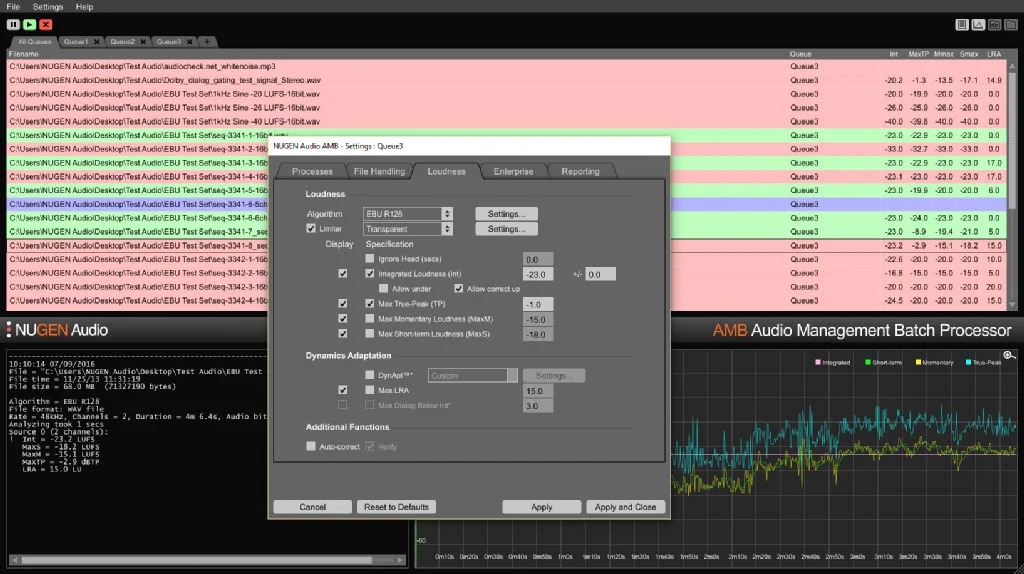
Task: Click the Short-term legend marker in graph
Action: 868,362
